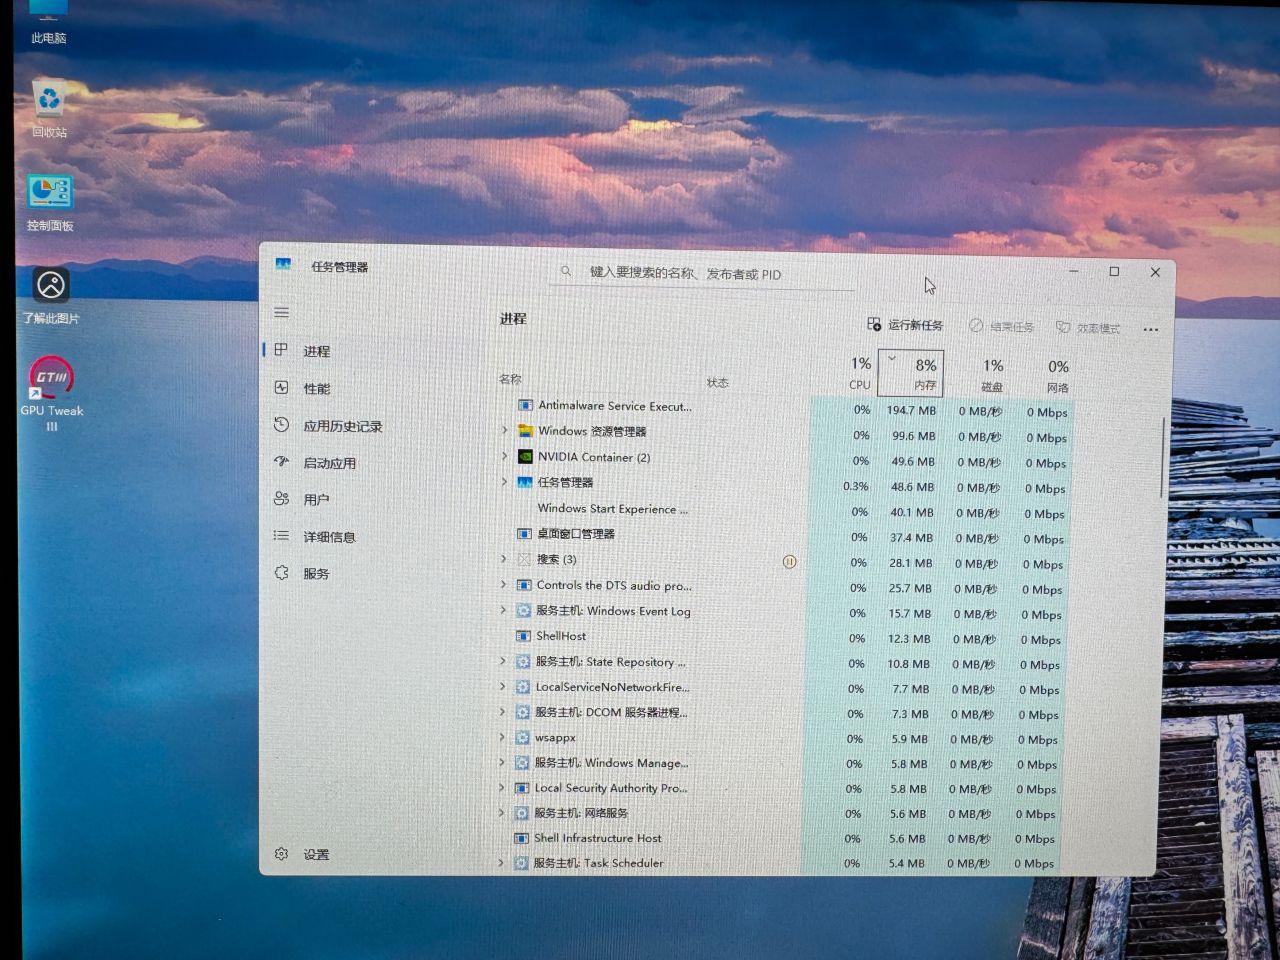The image size is (1280, 960).
Task: Sort processes by the 磁盘 column
Action: point(990,375)
